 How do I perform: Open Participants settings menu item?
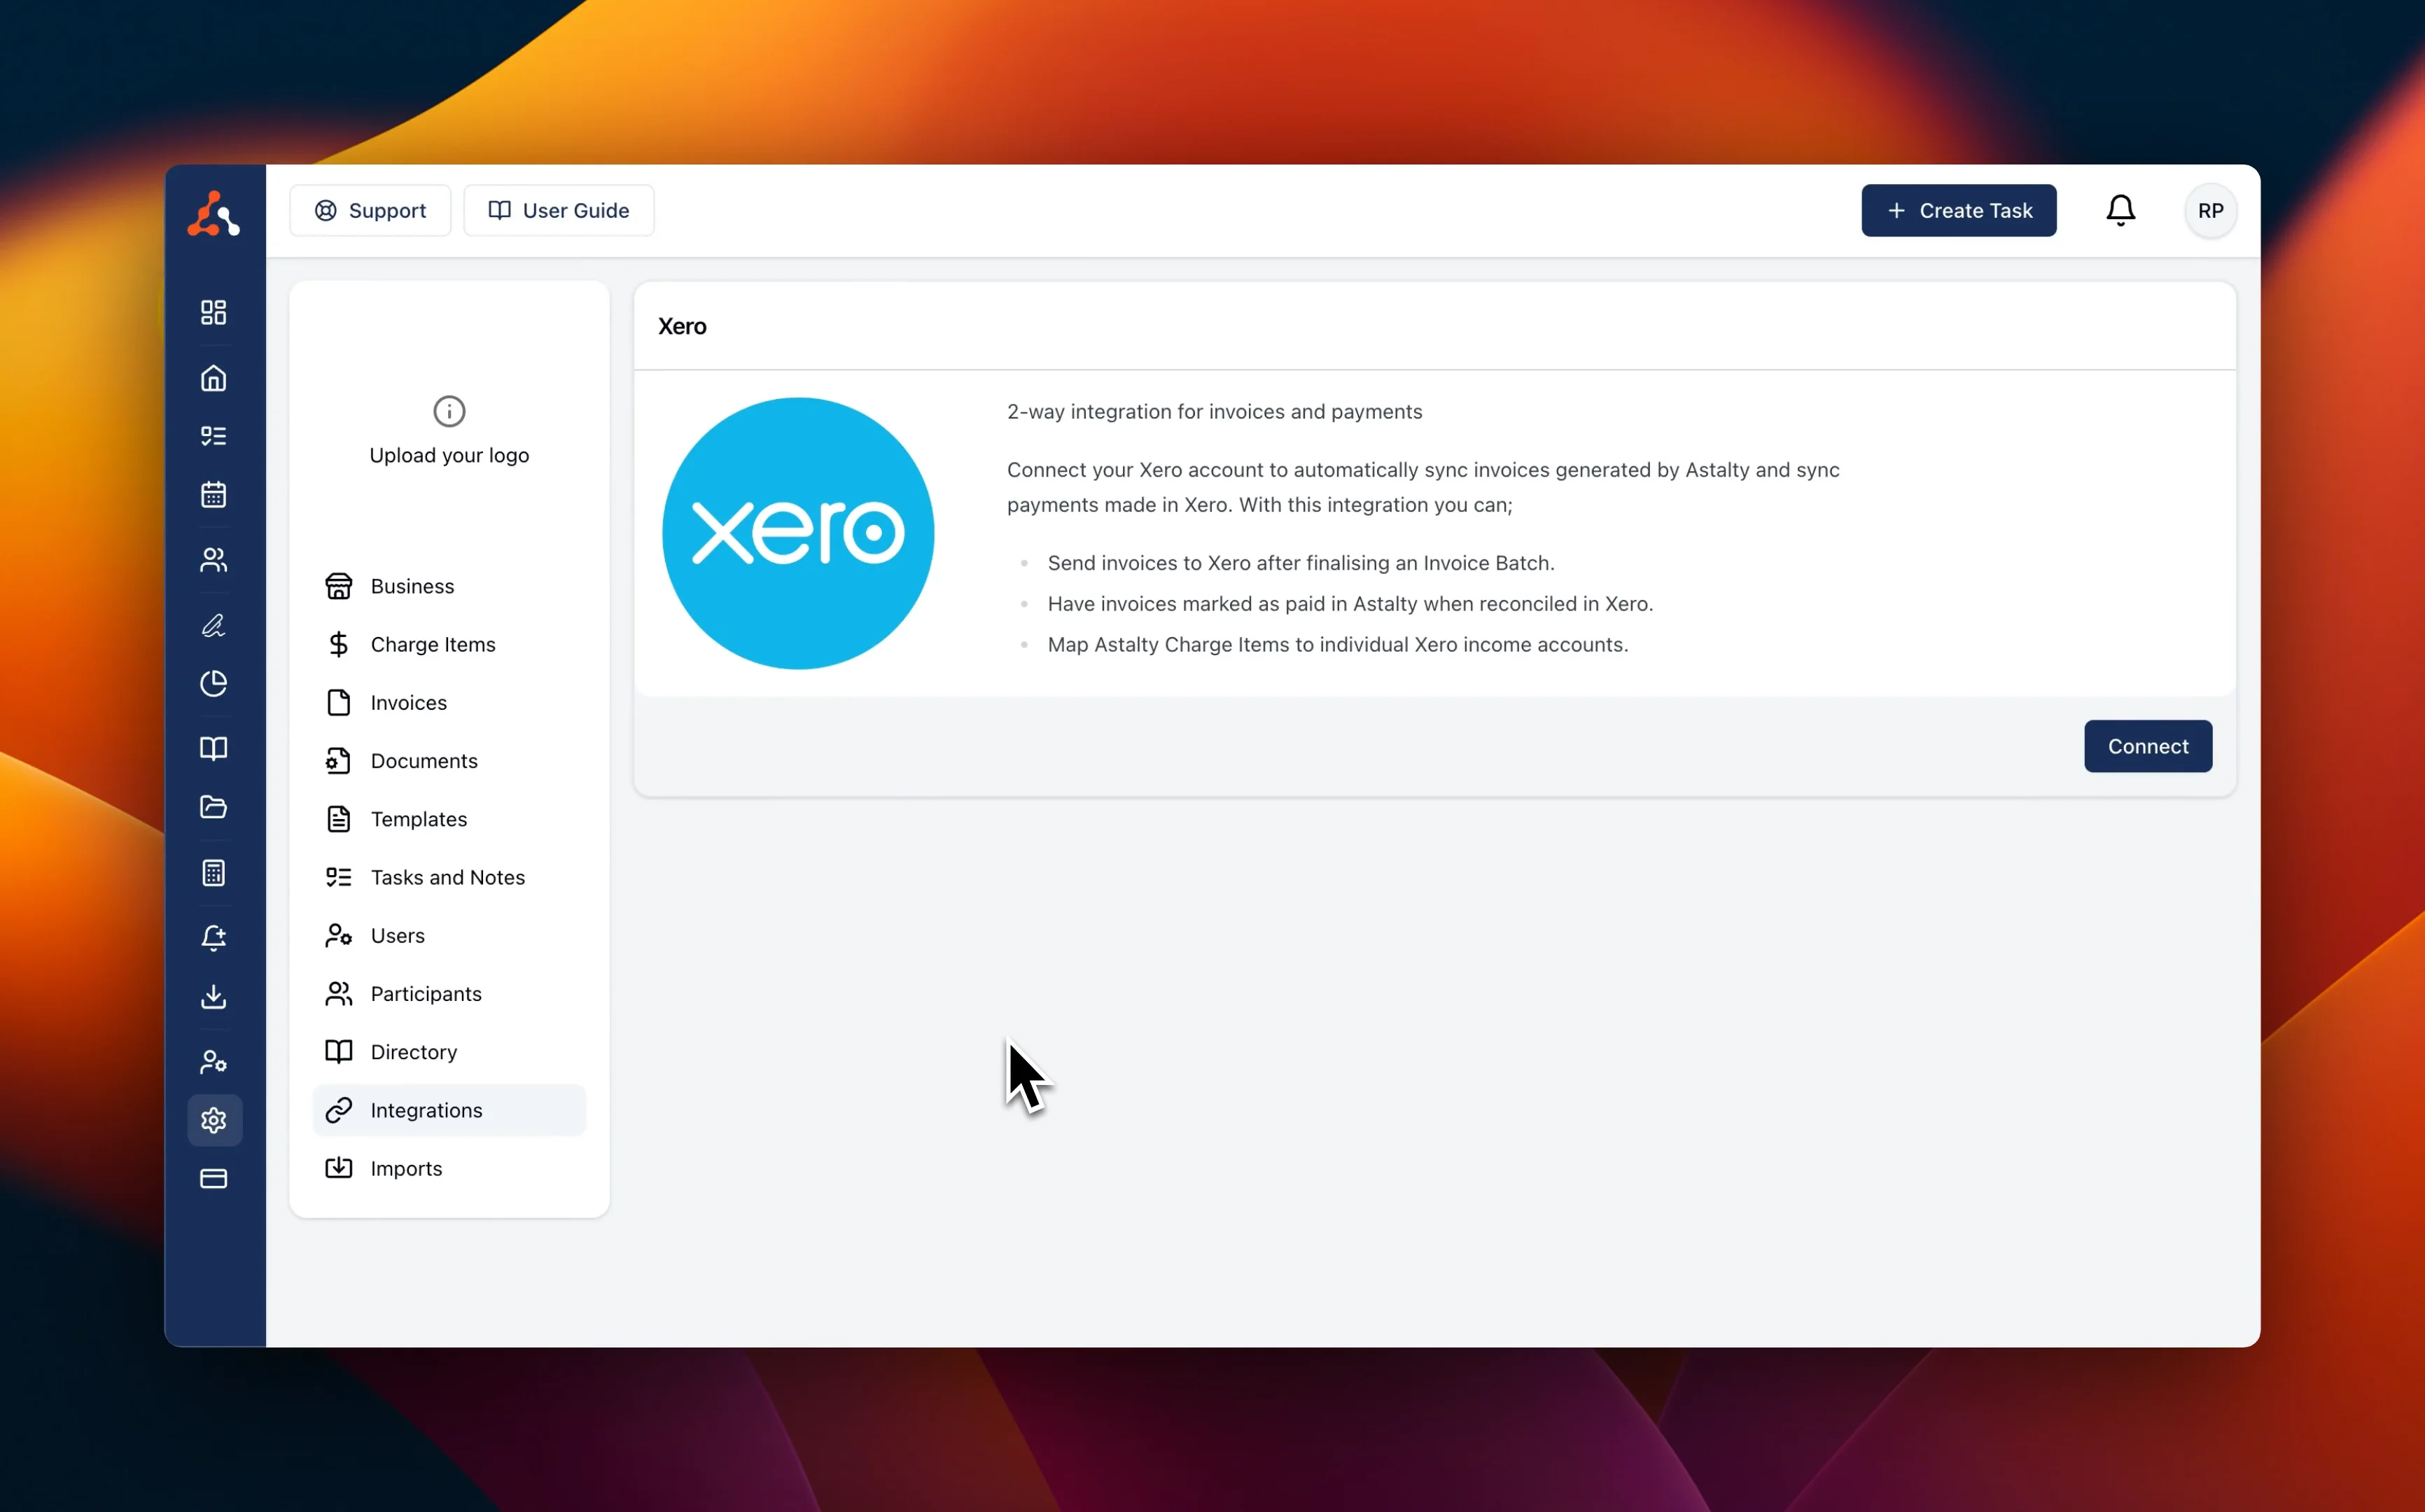point(449,993)
